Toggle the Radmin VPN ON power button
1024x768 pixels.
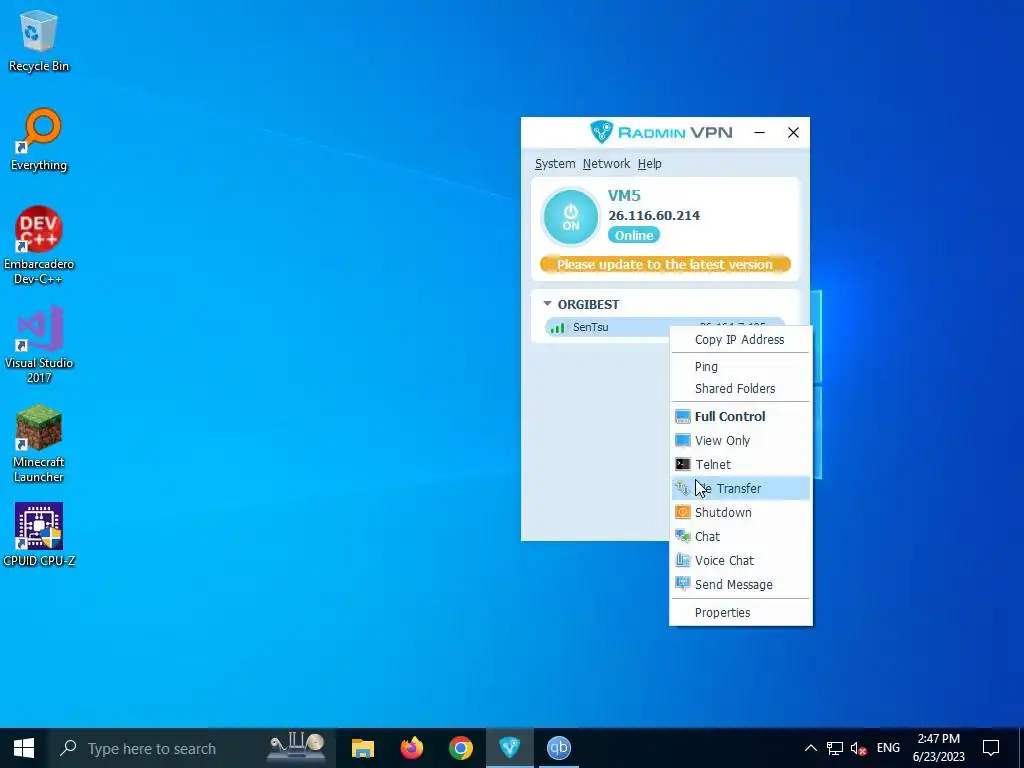[x=571, y=217]
